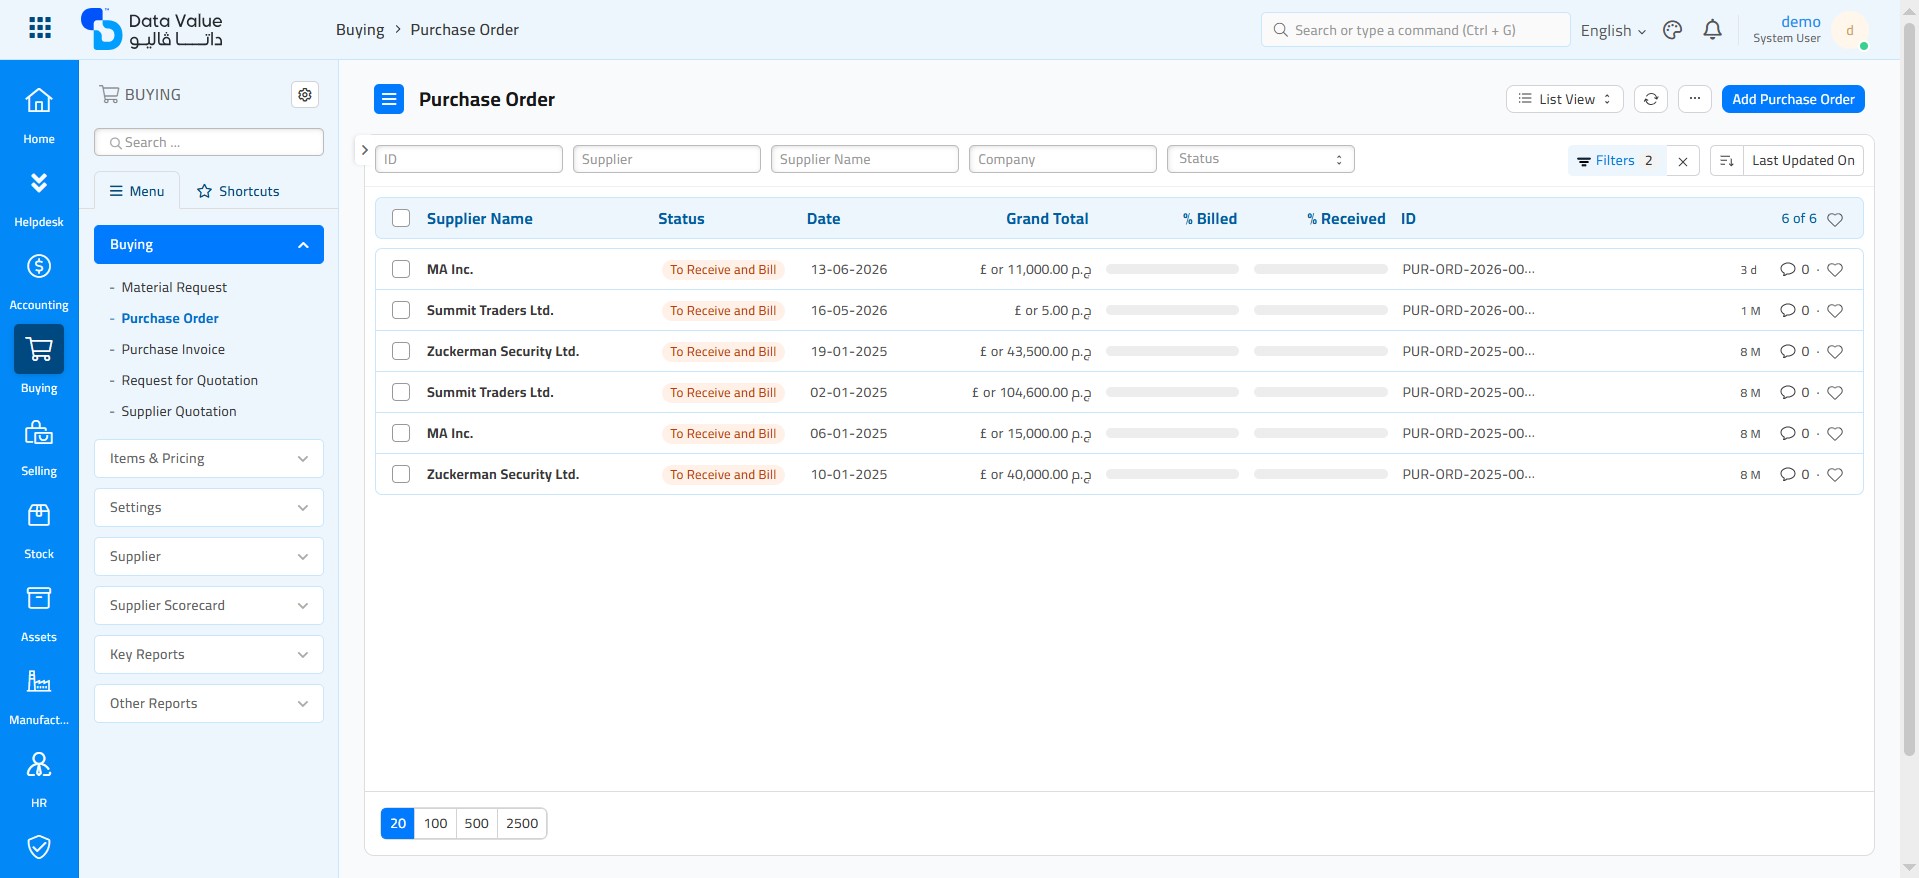Switch to the Shortcuts tab
Screen dimensions: 1919x878
click(x=238, y=191)
